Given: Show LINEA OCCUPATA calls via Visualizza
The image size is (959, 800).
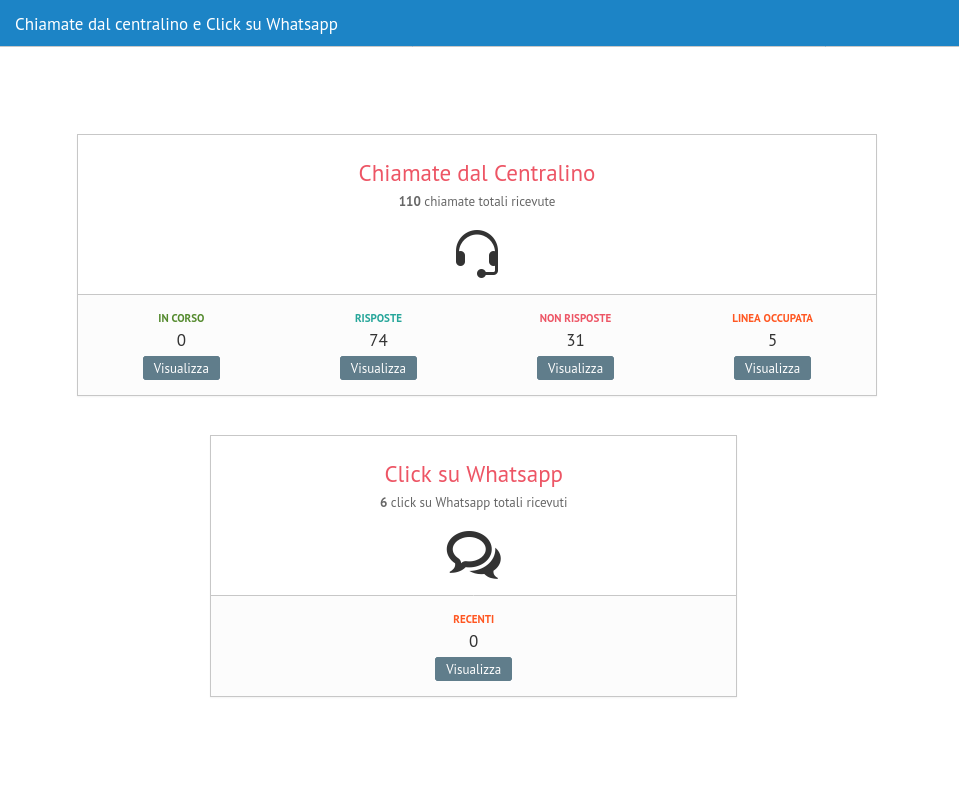Looking at the screenshot, I should (x=772, y=368).
